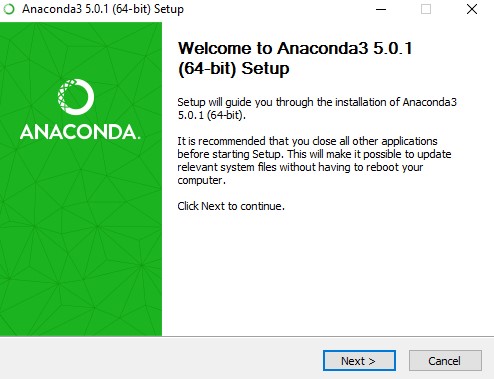Click the white Anaconda ring logo
494x379 pixels.
coord(76,97)
